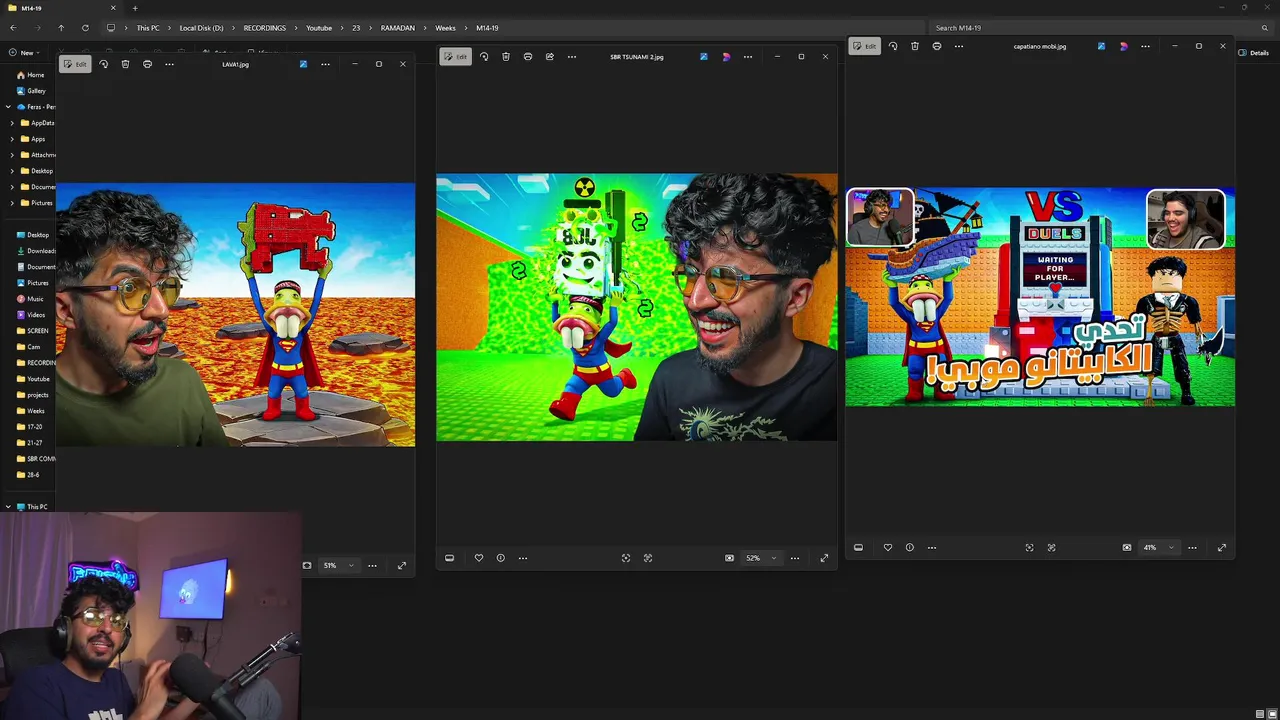1280x720 pixels.
Task: Open 41% zoom dropdown in capatiano mobi
Action: point(1158,547)
